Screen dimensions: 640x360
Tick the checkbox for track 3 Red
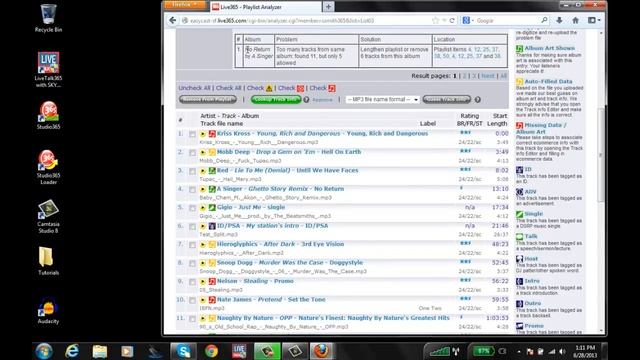[192, 171]
